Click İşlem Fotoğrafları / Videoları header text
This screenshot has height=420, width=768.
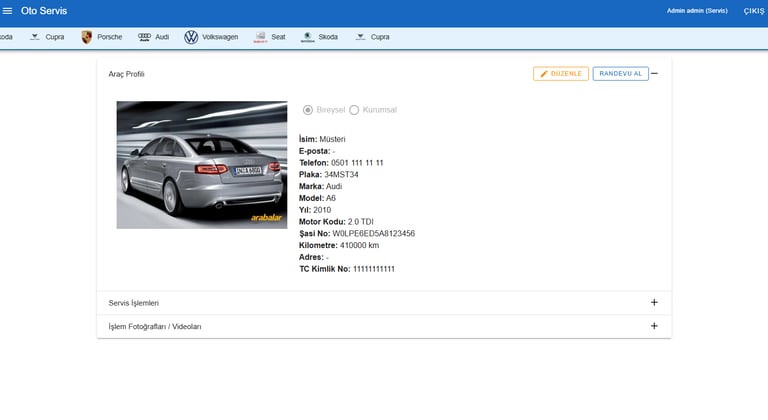(x=155, y=326)
